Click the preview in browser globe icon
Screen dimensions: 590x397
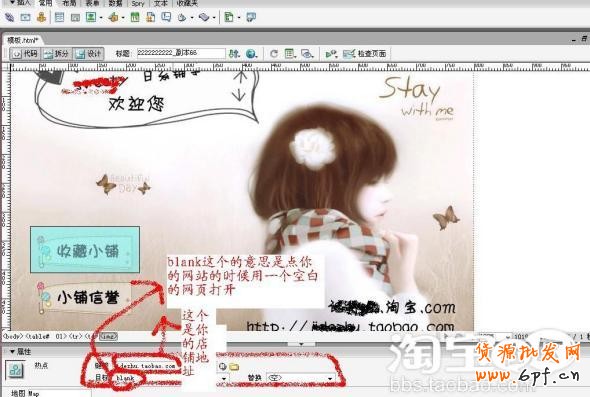[x=251, y=54]
